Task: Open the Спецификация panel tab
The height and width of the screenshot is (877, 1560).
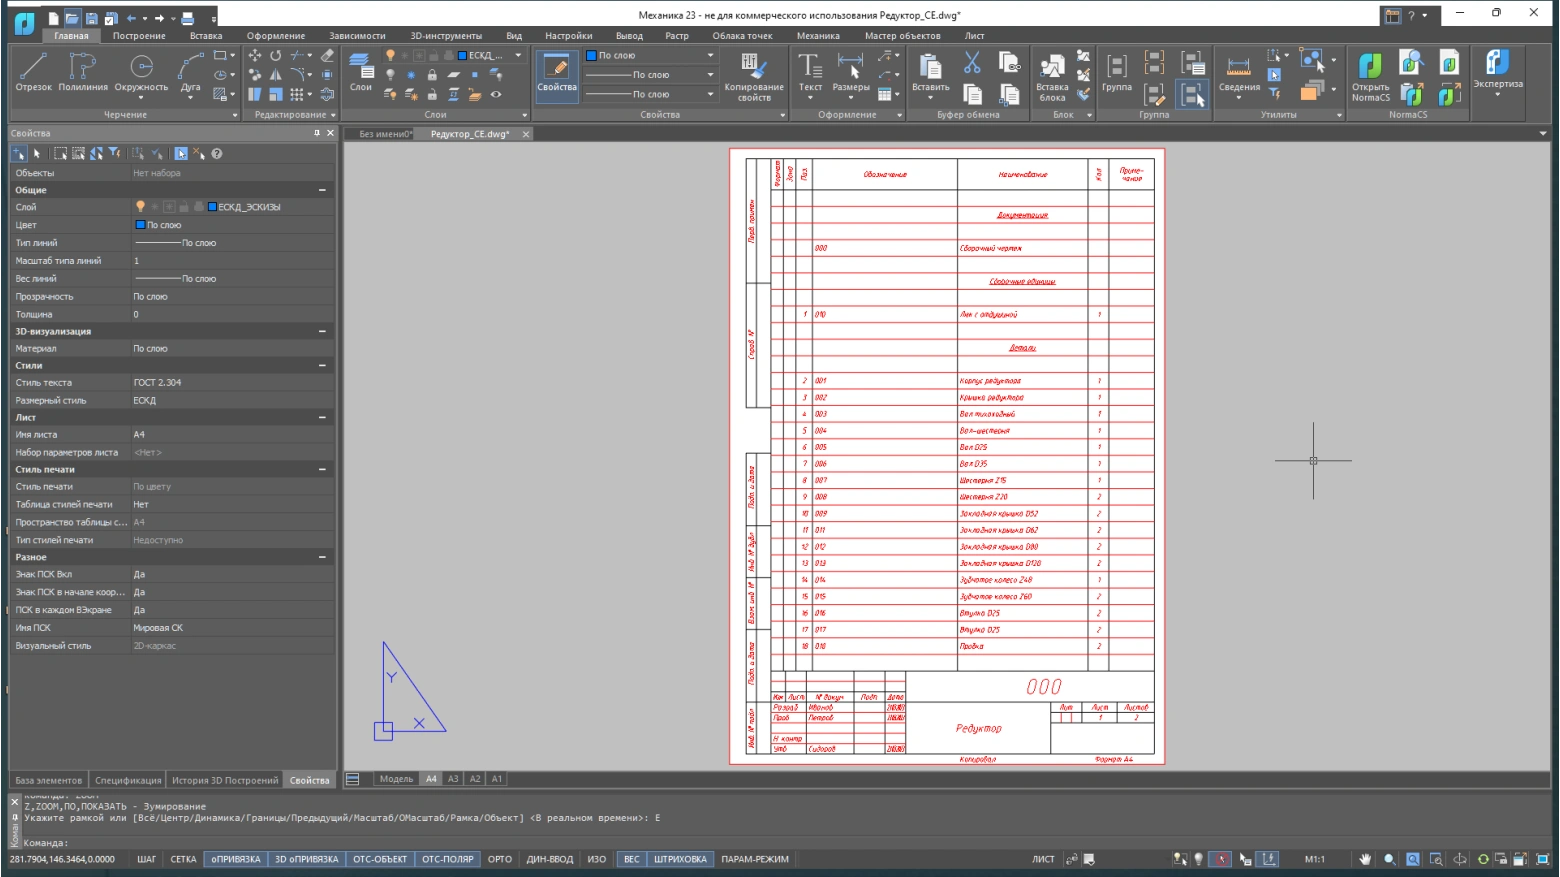Action: (128, 780)
